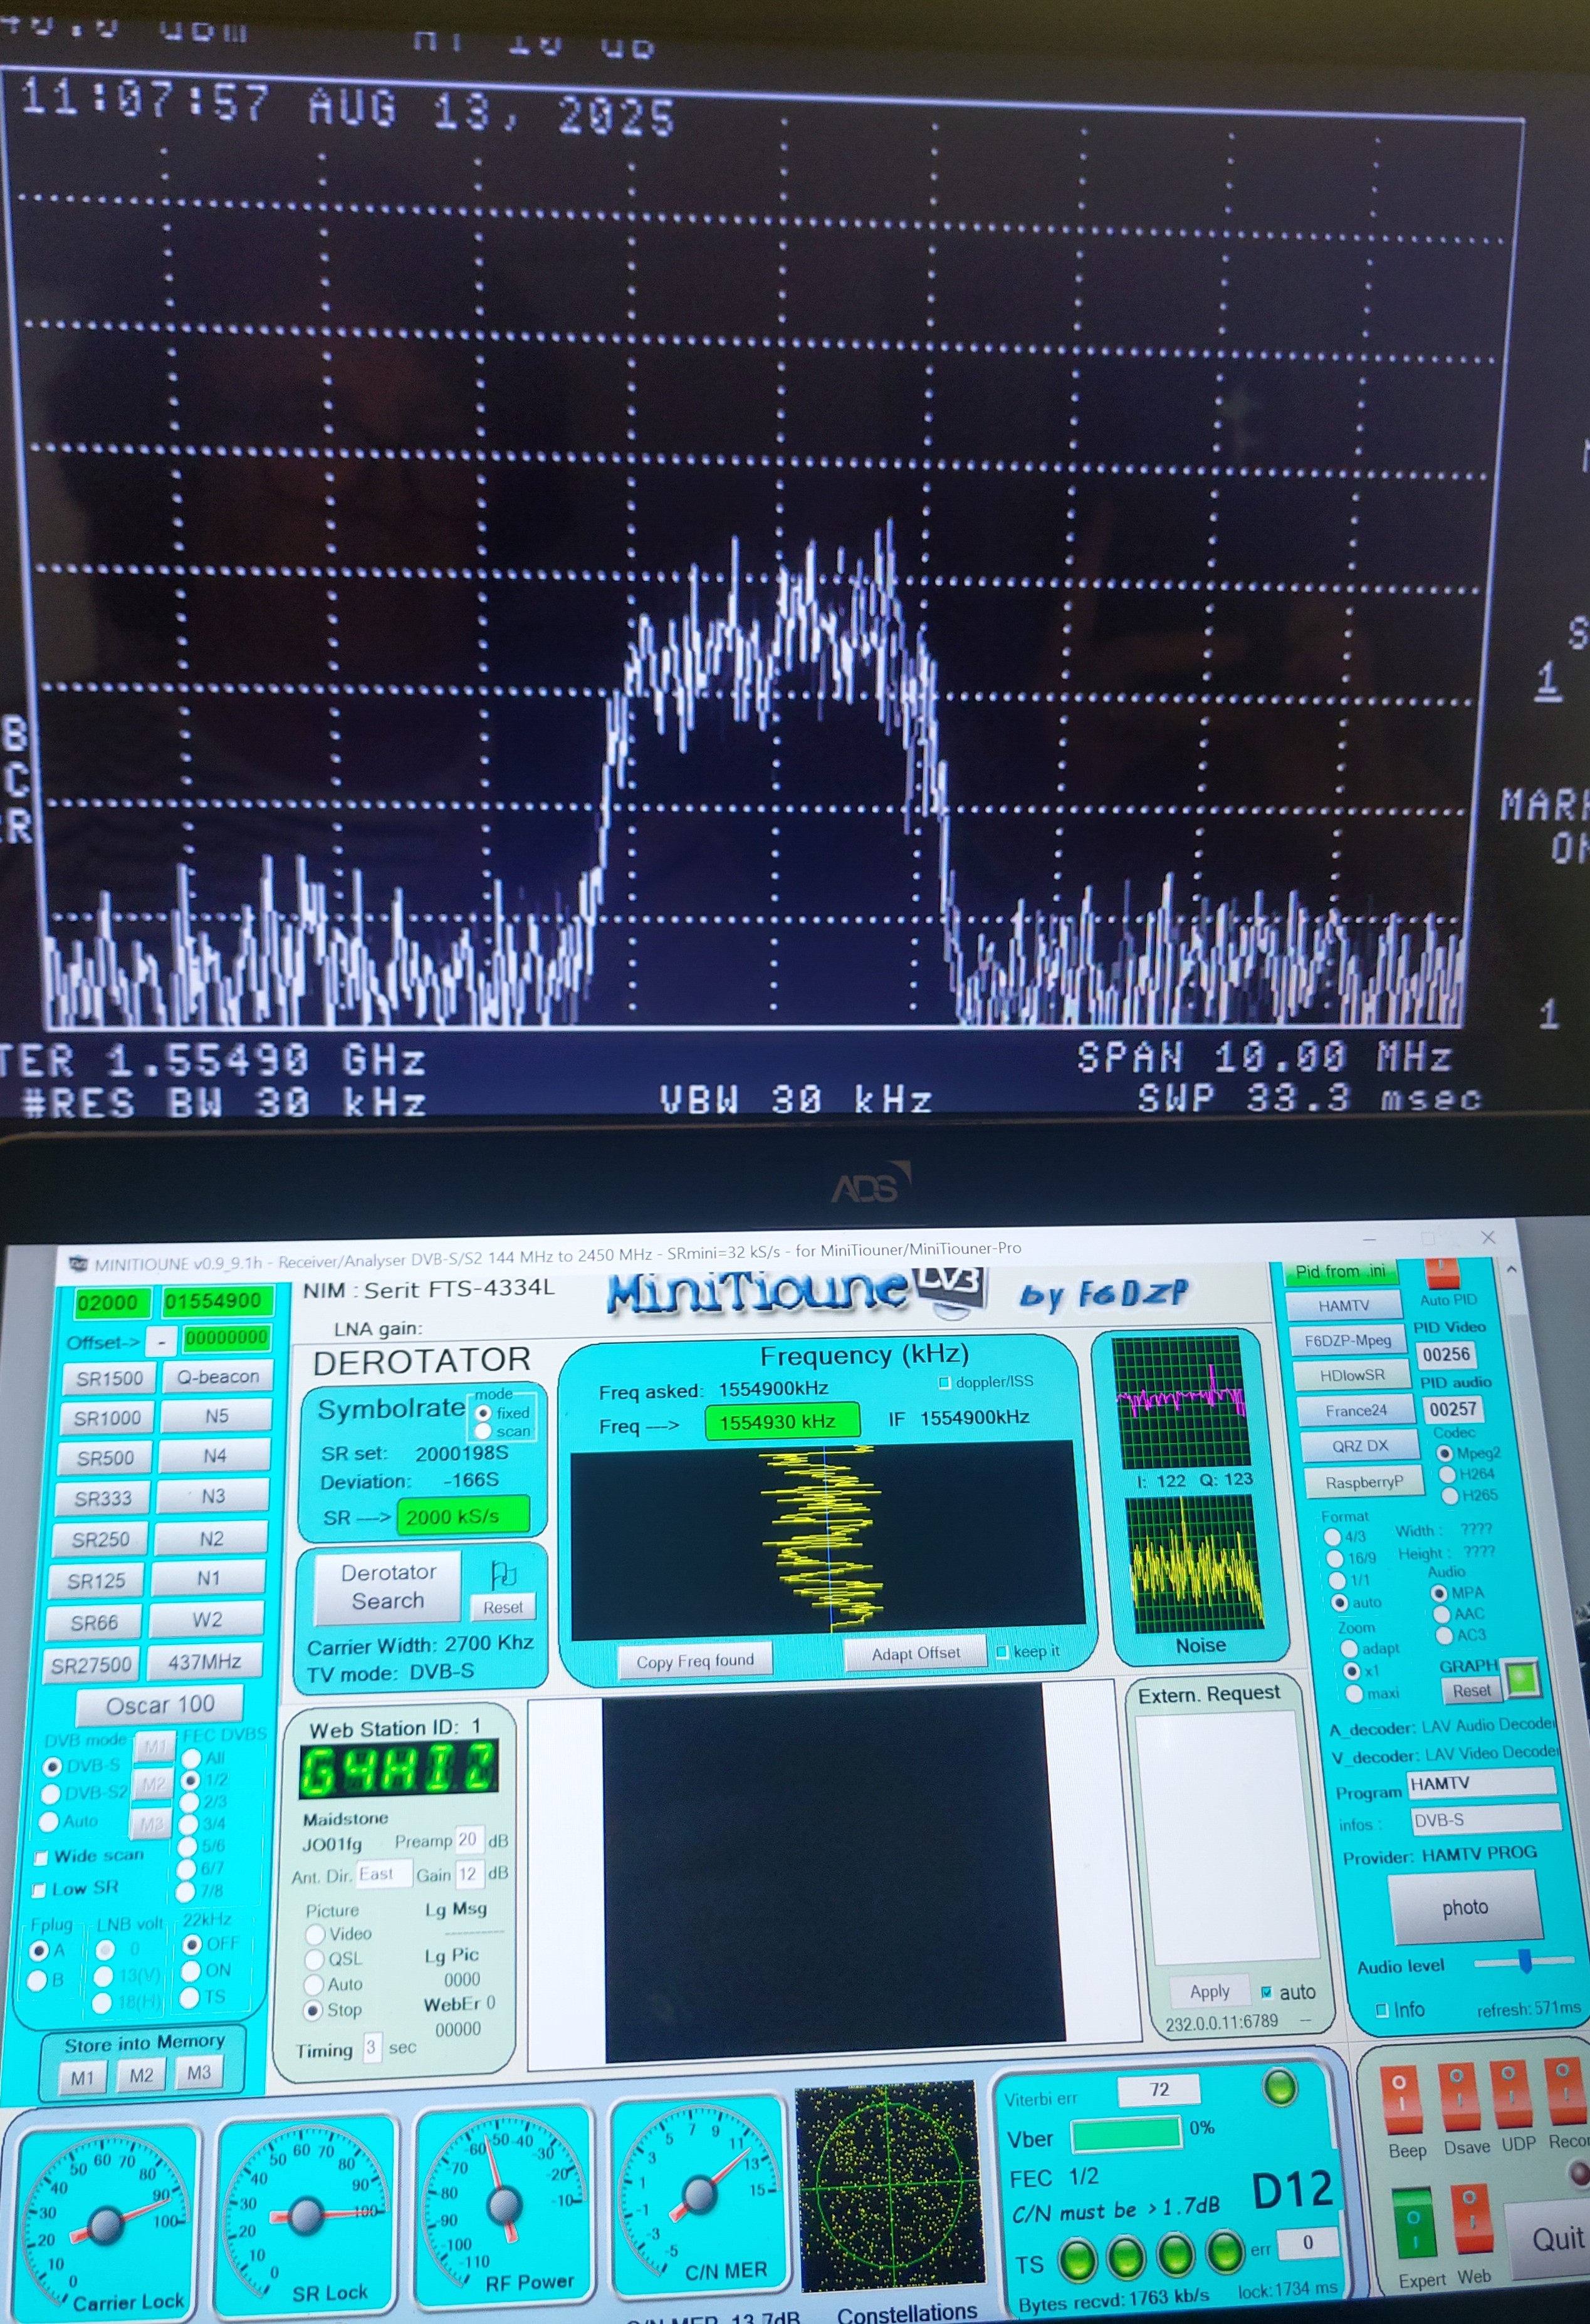Click the MiniTioune logo banner
This screenshot has width=1590, height=2324.
[x=797, y=1291]
